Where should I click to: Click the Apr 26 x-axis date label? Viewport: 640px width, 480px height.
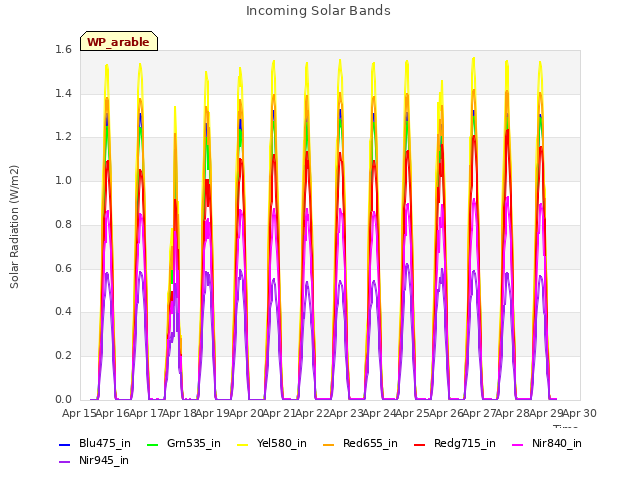click(446, 414)
